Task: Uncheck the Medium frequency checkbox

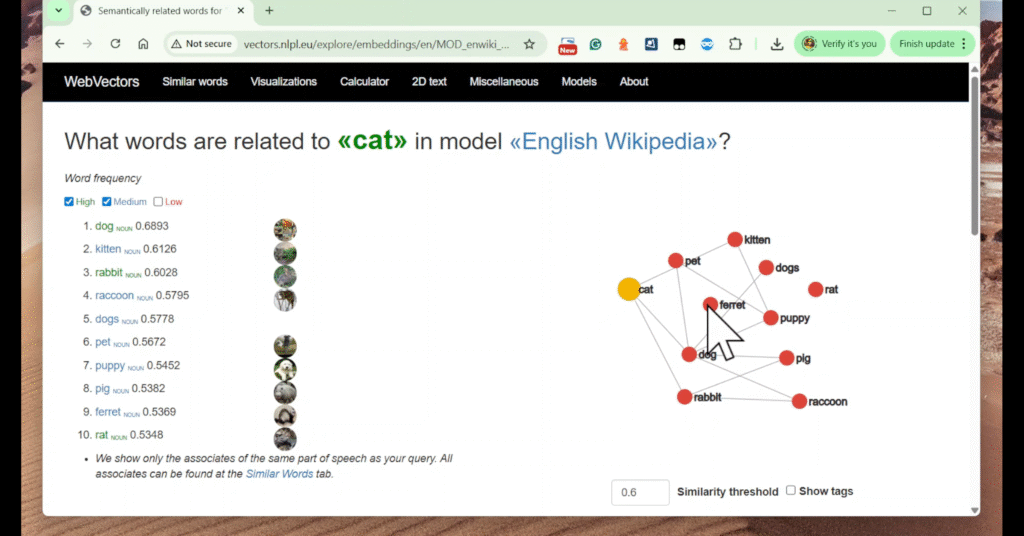Action: pos(107,202)
